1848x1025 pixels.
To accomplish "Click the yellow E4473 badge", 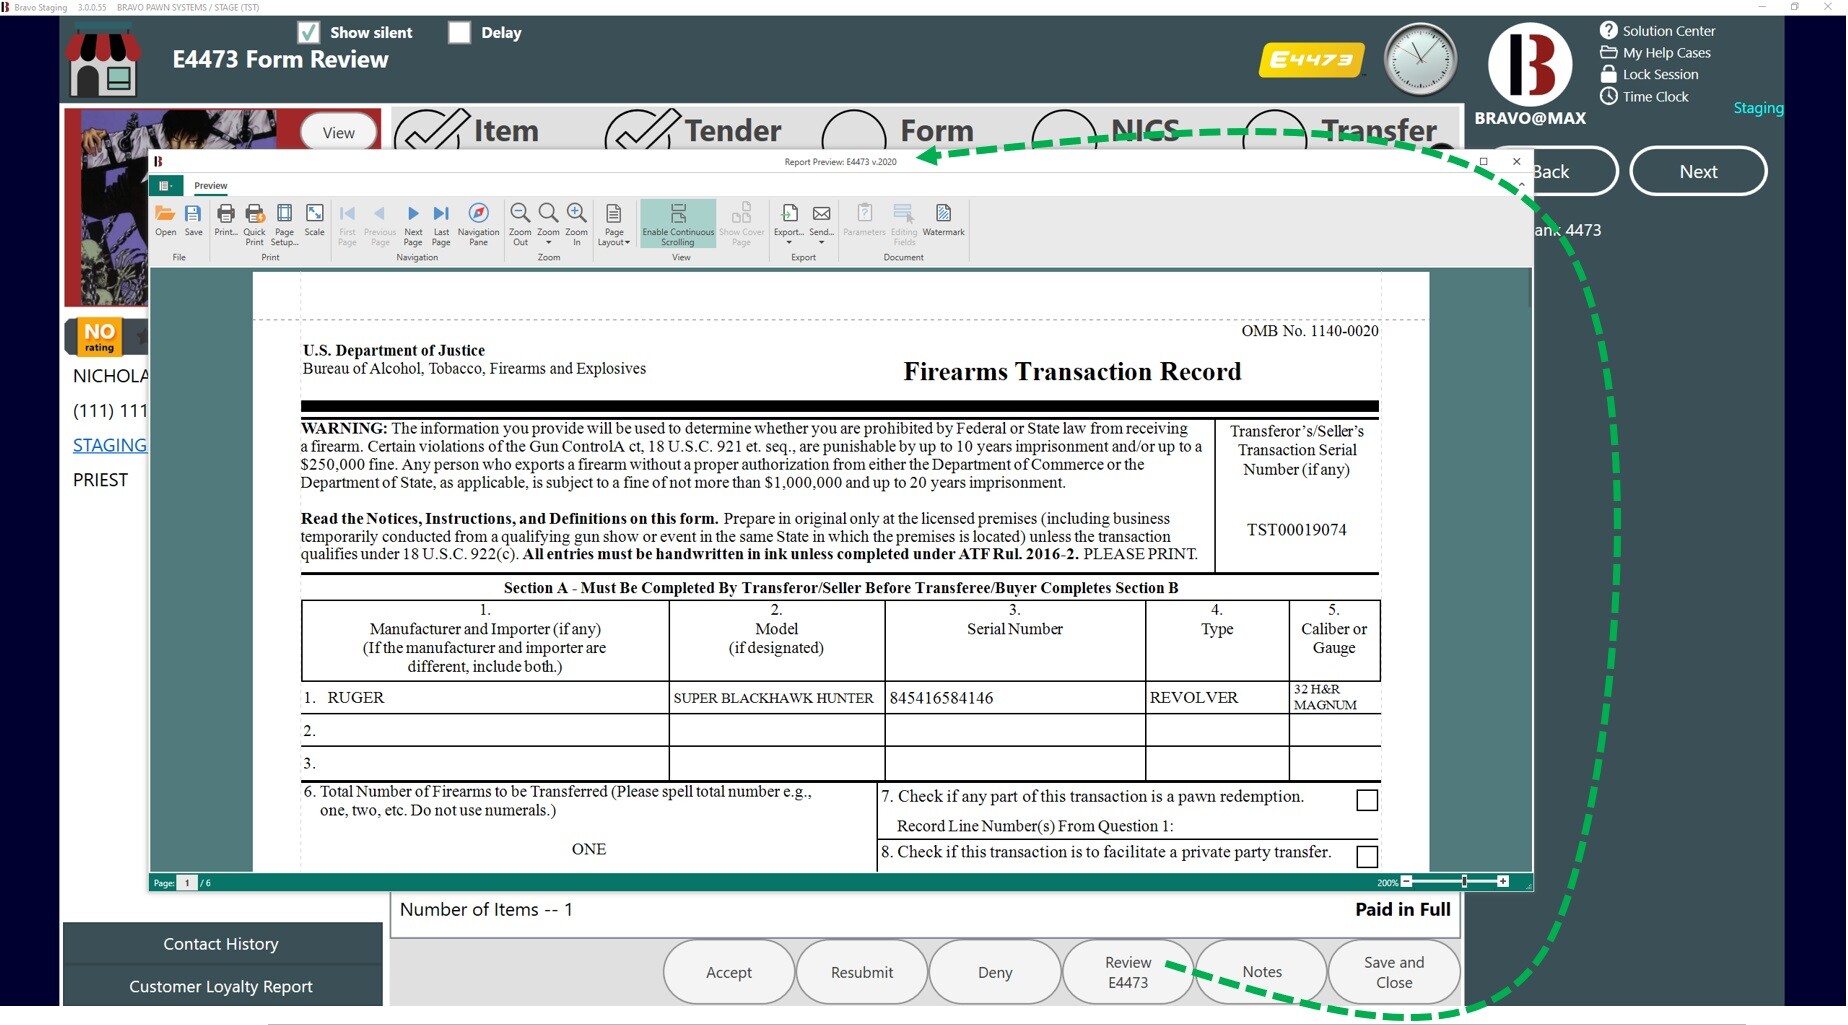I will [x=1311, y=60].
